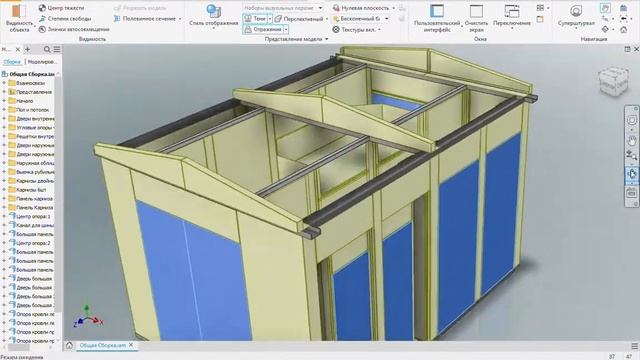Select the Центр опора:1 component
The image size is (640, 360).
point(30,216)
